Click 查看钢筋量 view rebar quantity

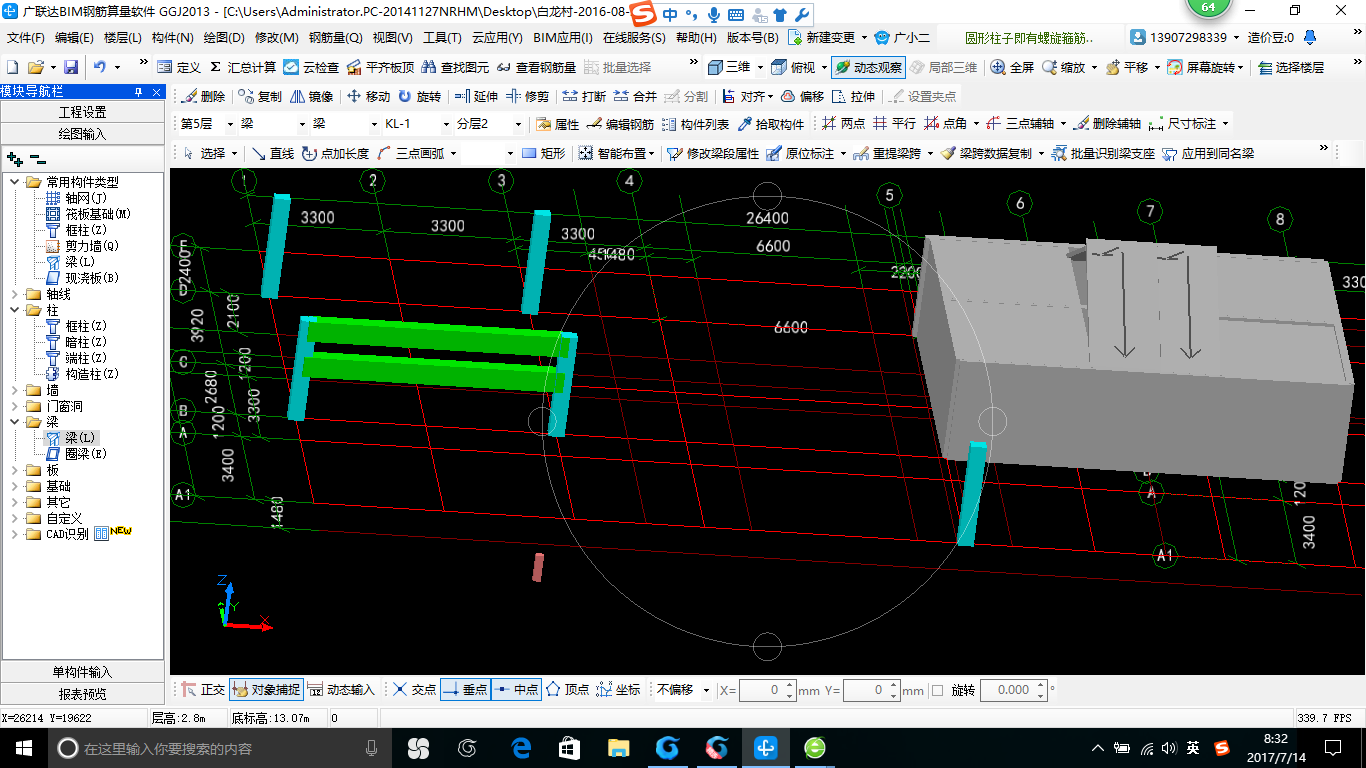tap(536, 67)
